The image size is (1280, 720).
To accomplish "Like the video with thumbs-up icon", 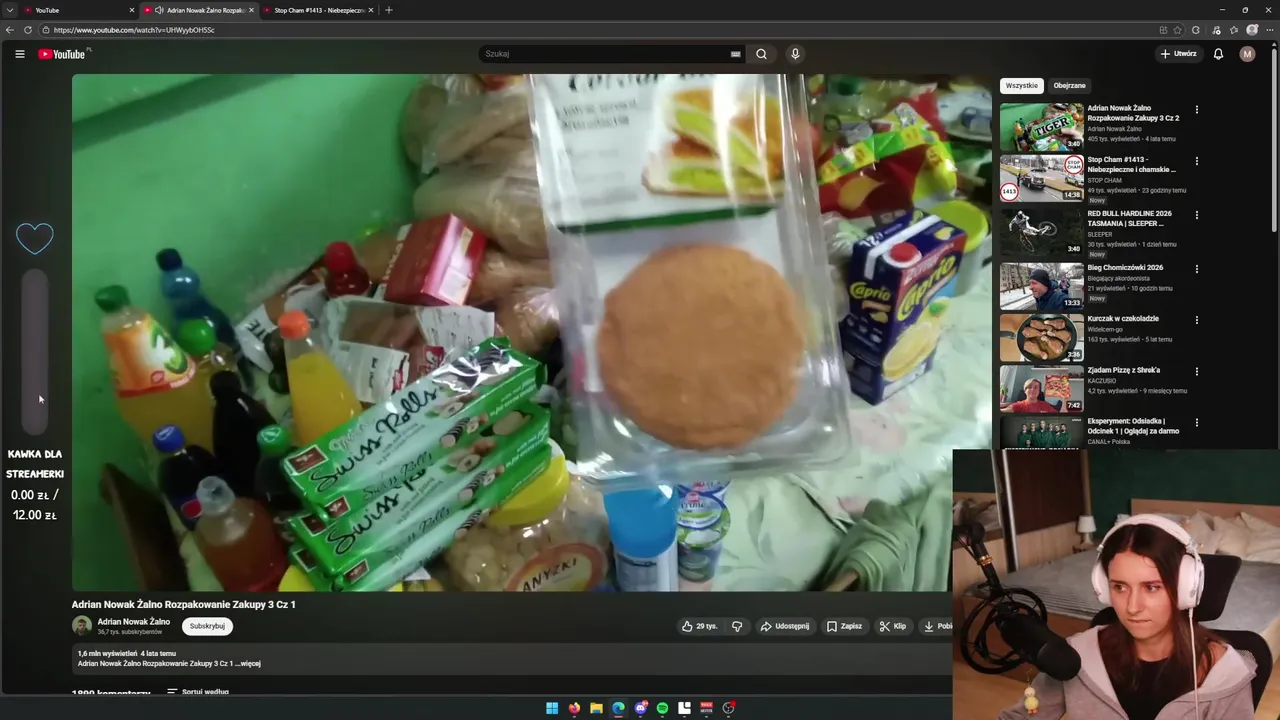I will [x=687, y=626].
